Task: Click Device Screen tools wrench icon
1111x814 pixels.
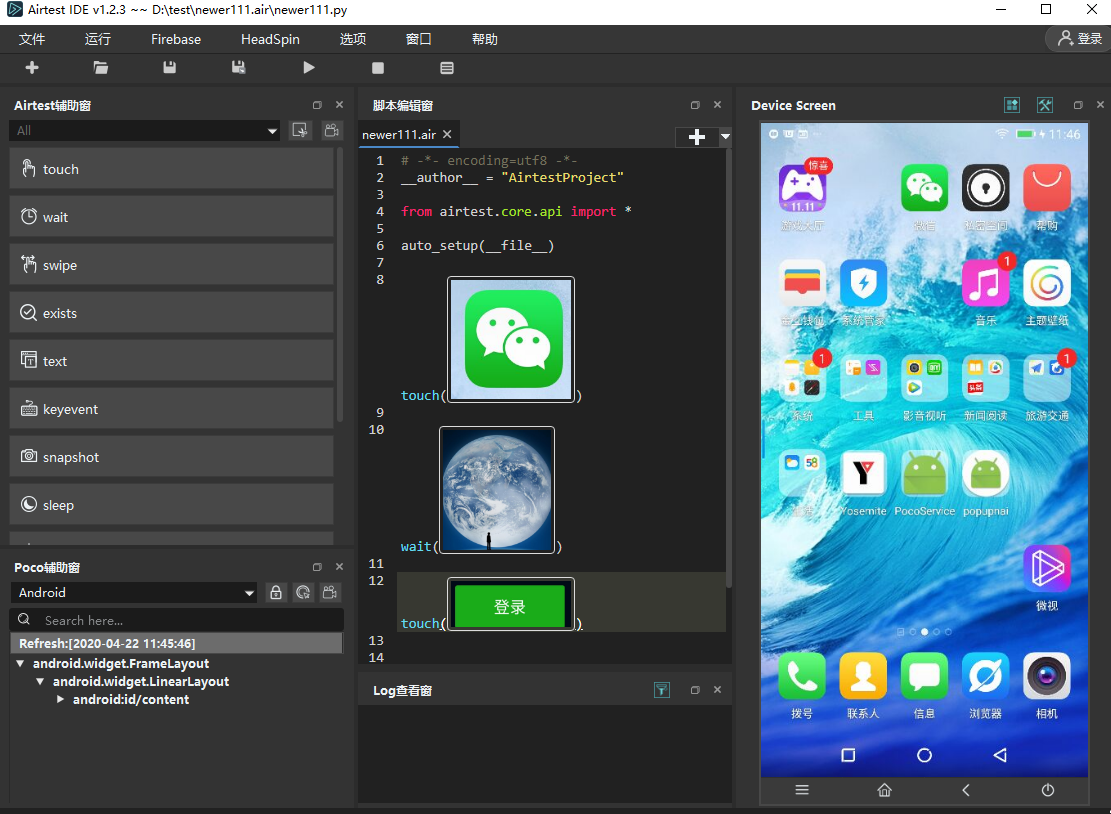Action: [x=1045, y=105]
